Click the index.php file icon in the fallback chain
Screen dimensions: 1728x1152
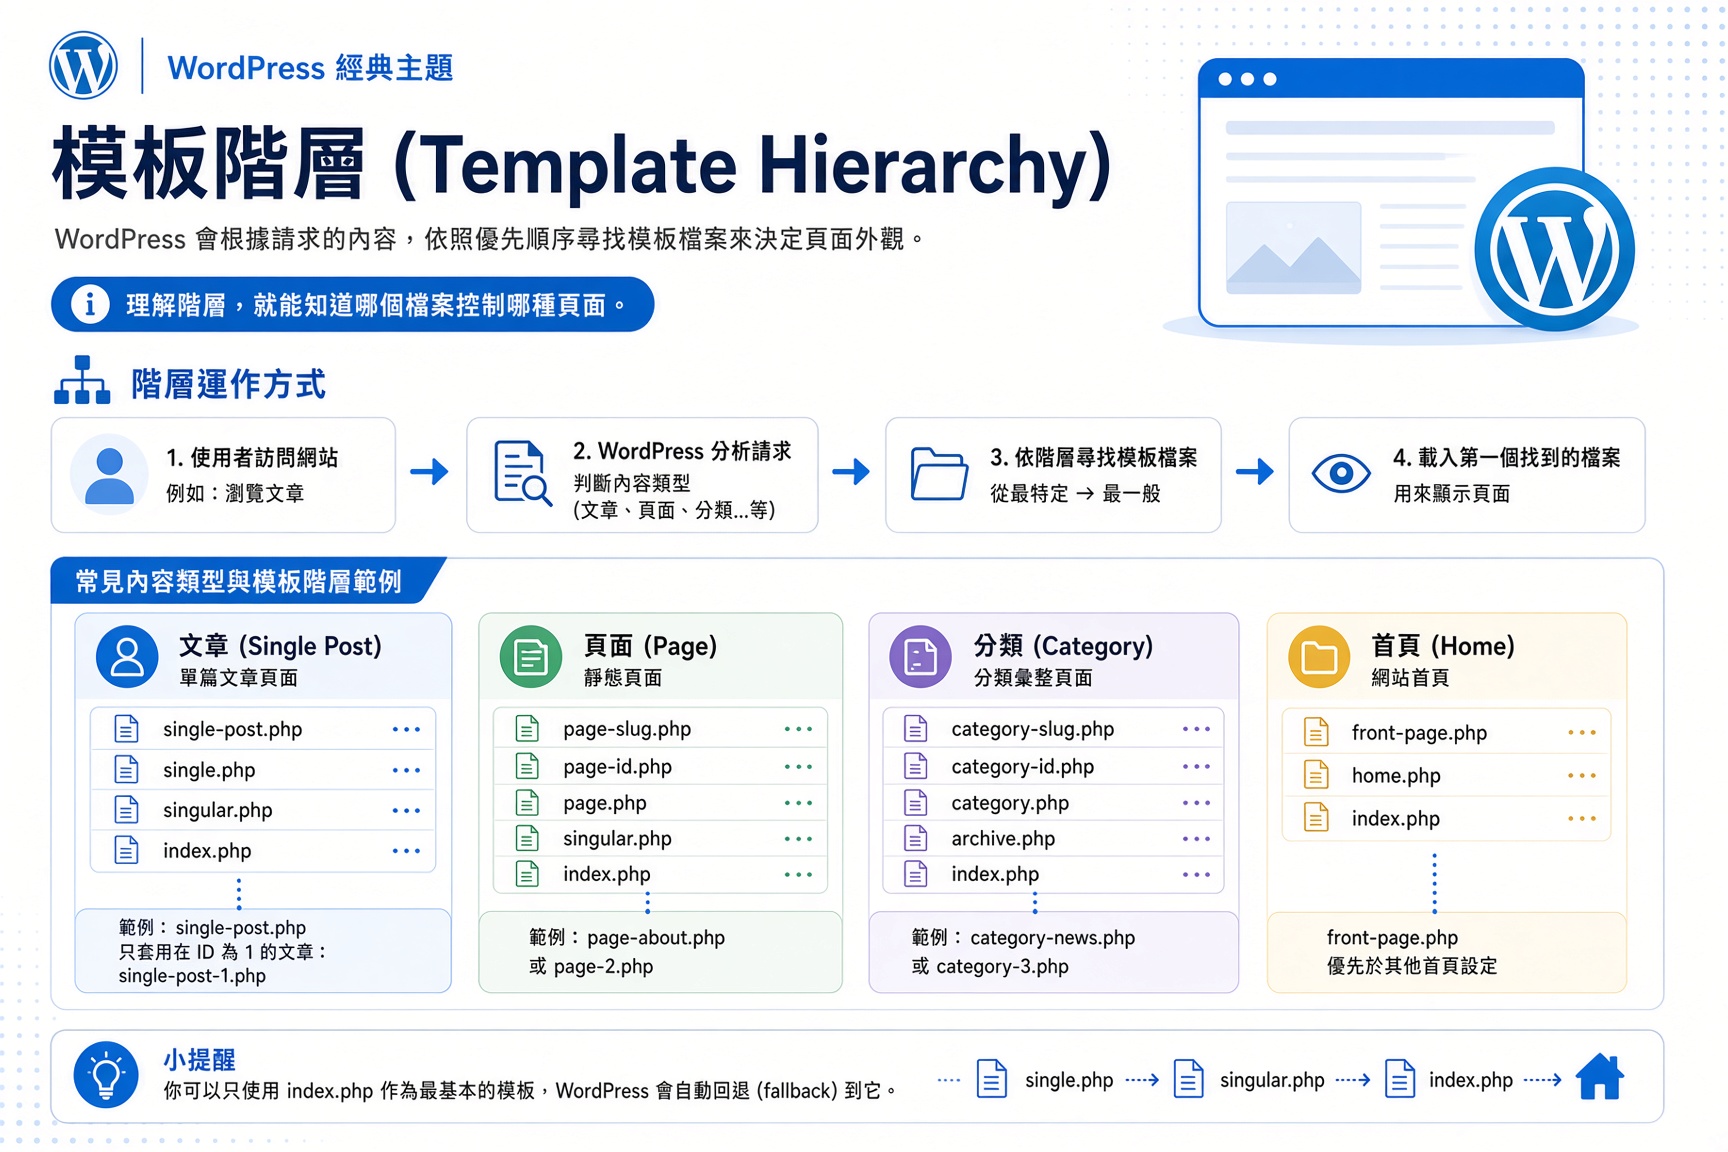coord(1400,1079)
